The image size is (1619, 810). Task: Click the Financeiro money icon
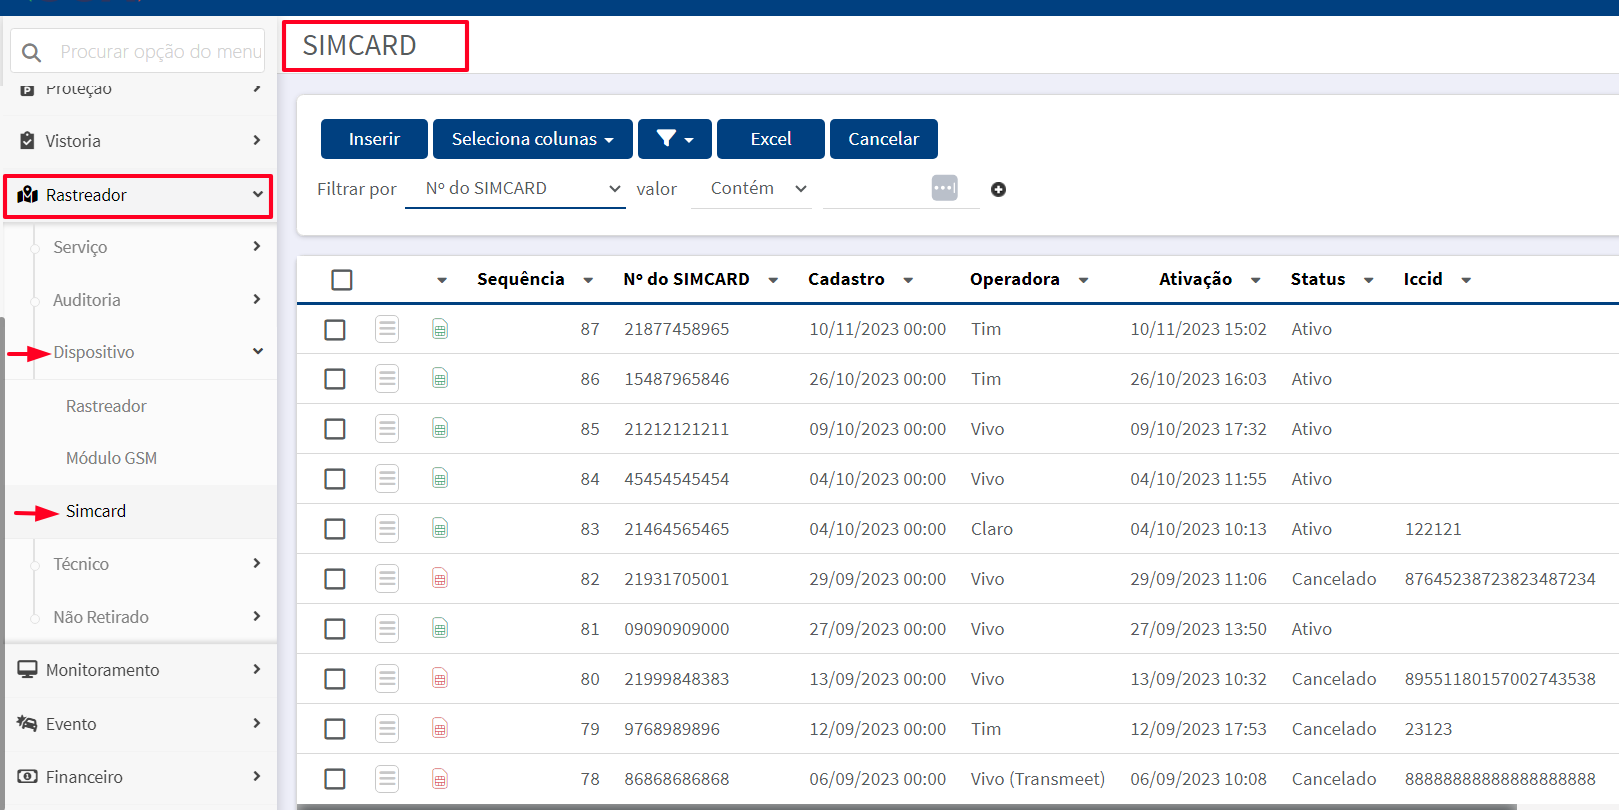28,777
